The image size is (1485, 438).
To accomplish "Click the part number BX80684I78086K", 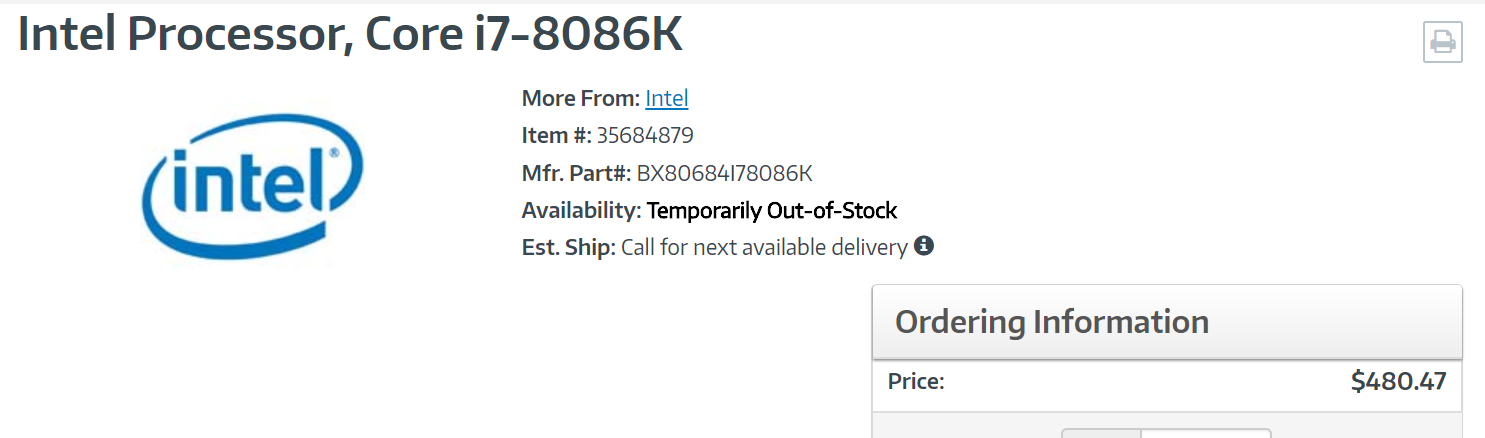I will [x=725, y=173].
